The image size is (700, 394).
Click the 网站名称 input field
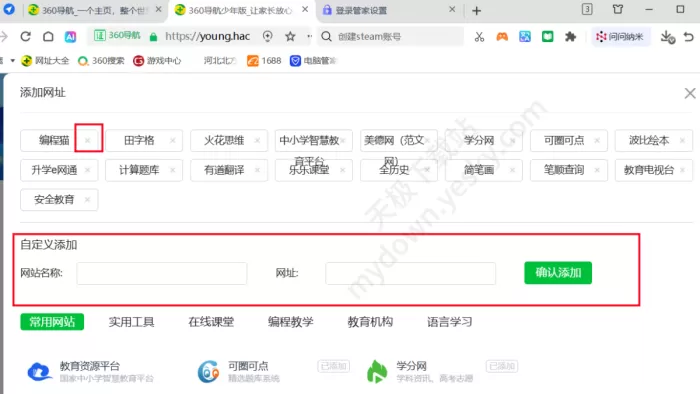click(x=162, y=274)
